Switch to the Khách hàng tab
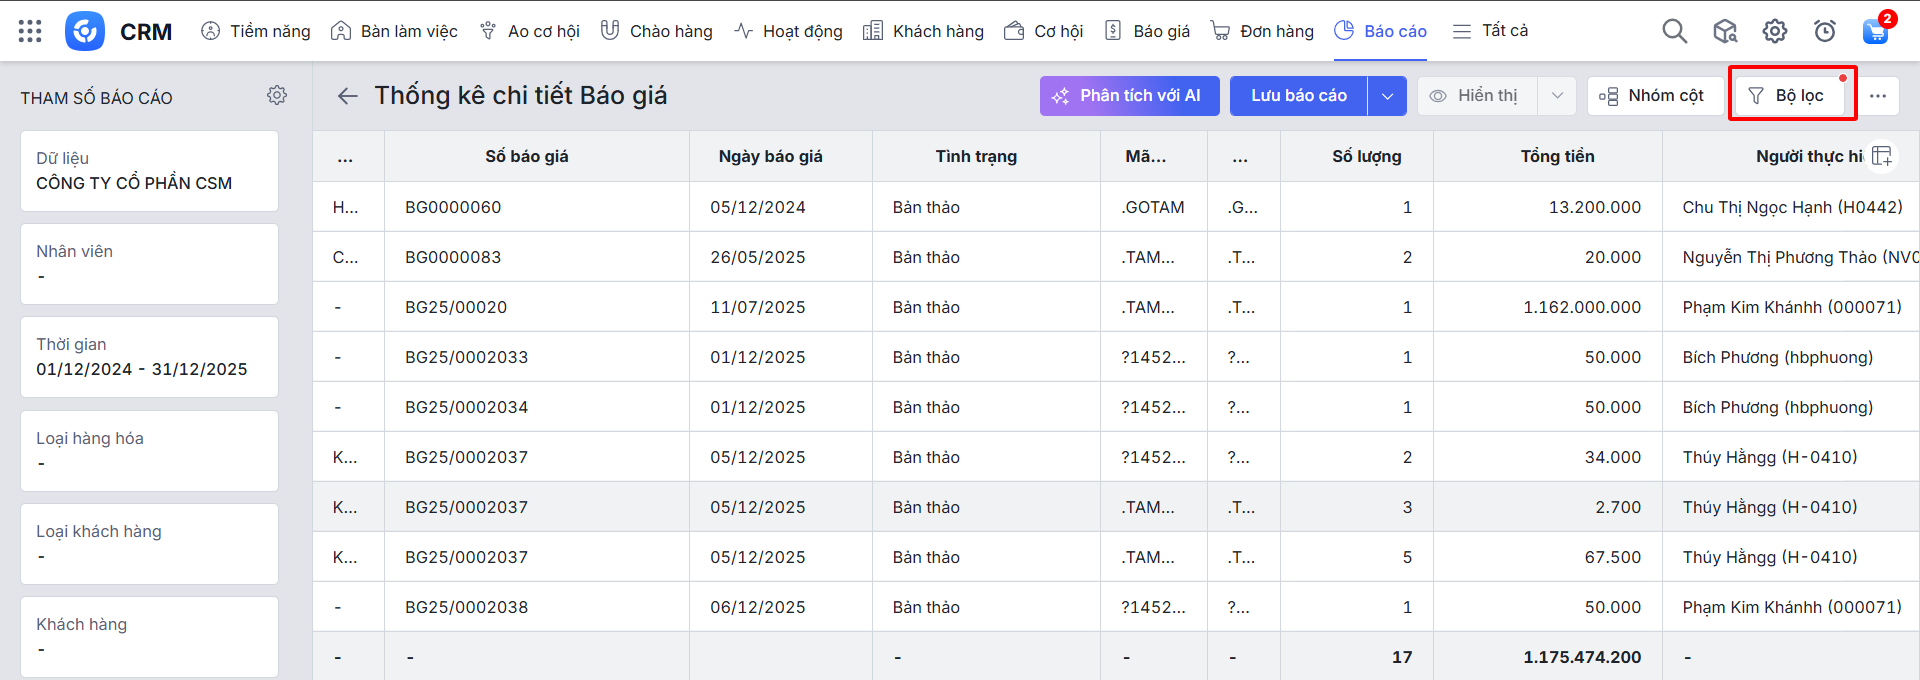Image resolution: width=1920 pixels, height=680 pixels. (923, 31)
